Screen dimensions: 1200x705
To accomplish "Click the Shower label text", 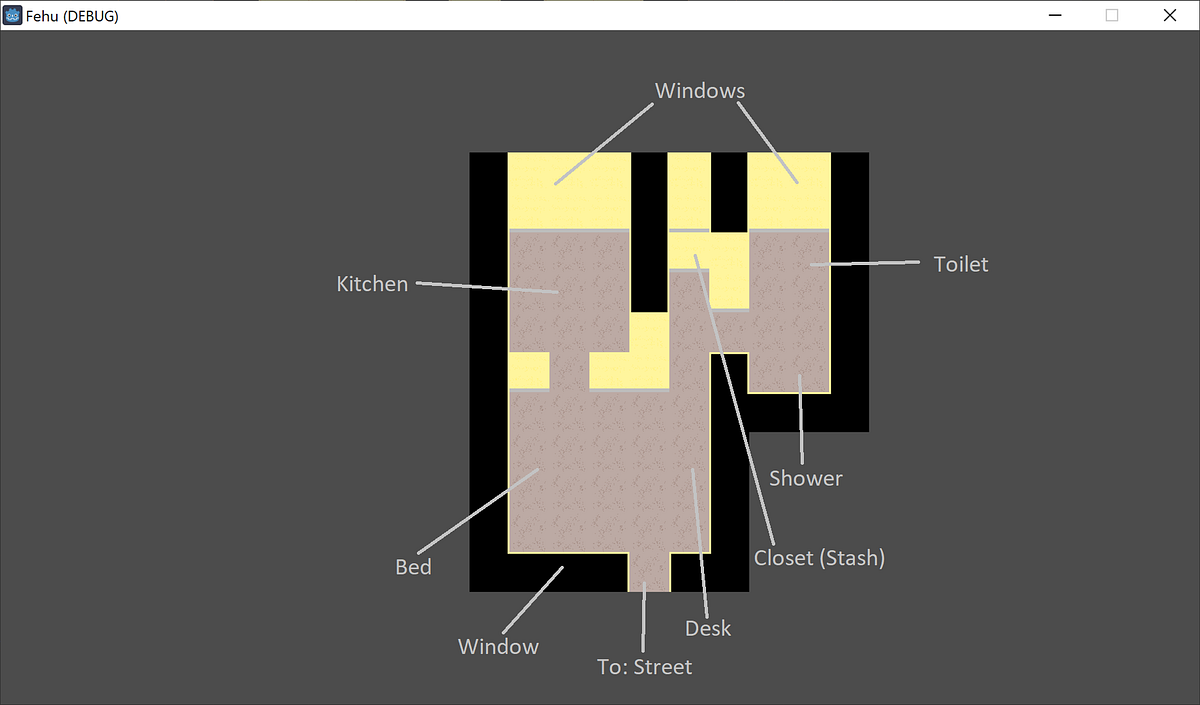I will pyautogui.click(x=805, y=478).
